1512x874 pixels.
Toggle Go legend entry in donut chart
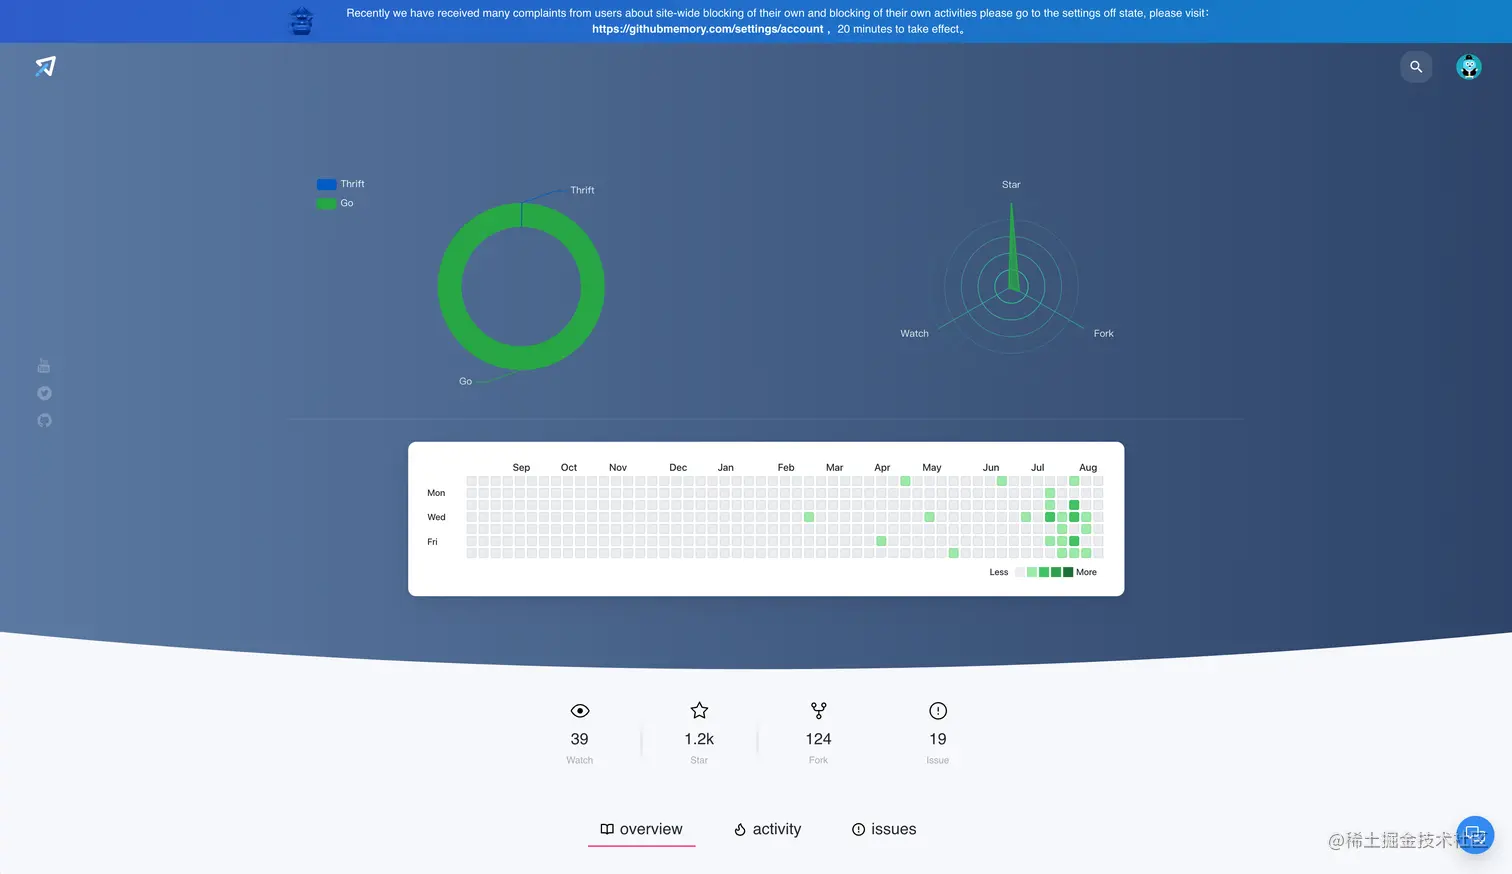(x=335, y=203)
